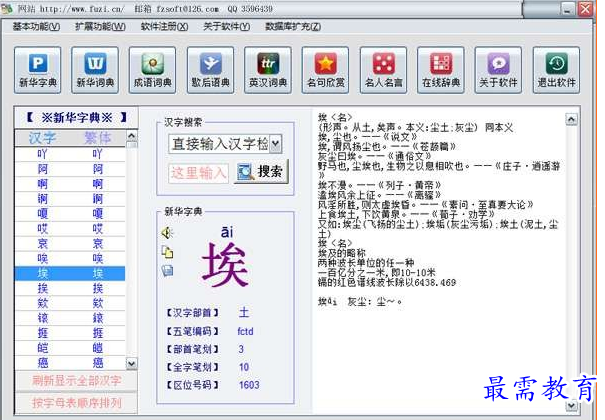Screen dimensions: 605x420
Task: Minimize the dictionary window
Action: click(567, 9)
